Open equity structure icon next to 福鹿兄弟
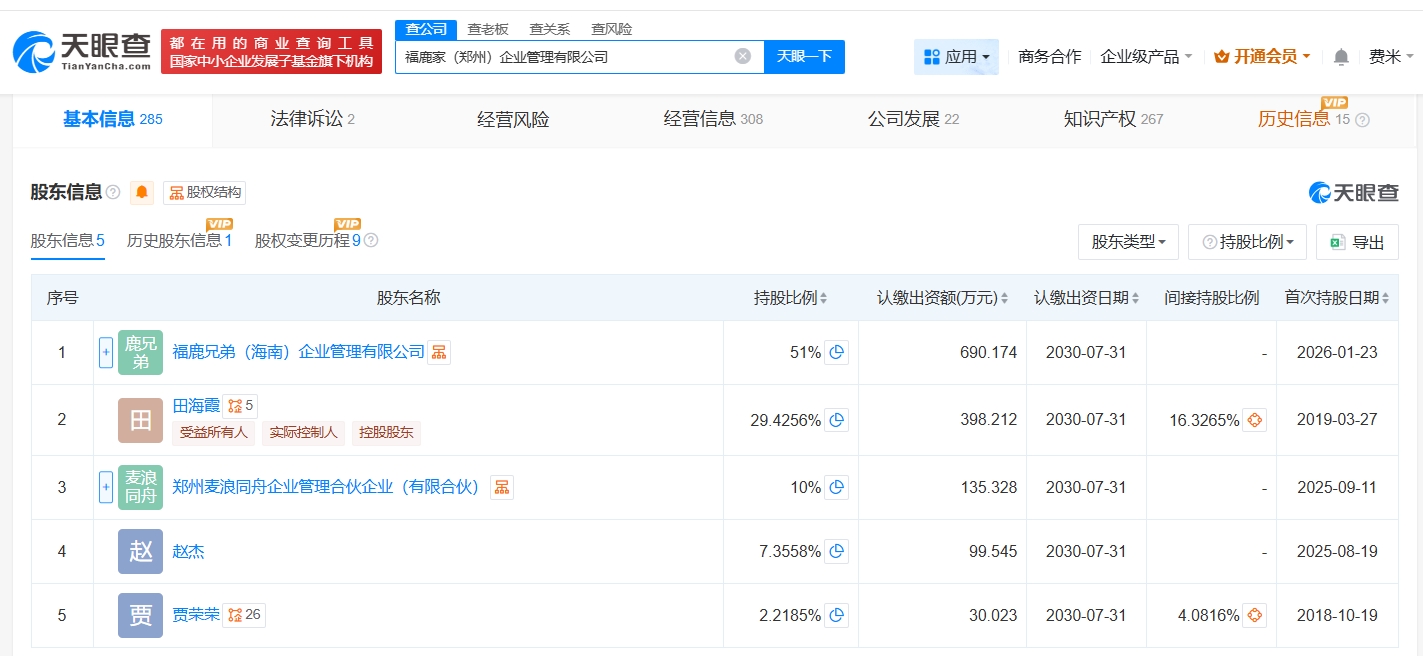Screen dimensions: 1423x656 click(439, 352)
